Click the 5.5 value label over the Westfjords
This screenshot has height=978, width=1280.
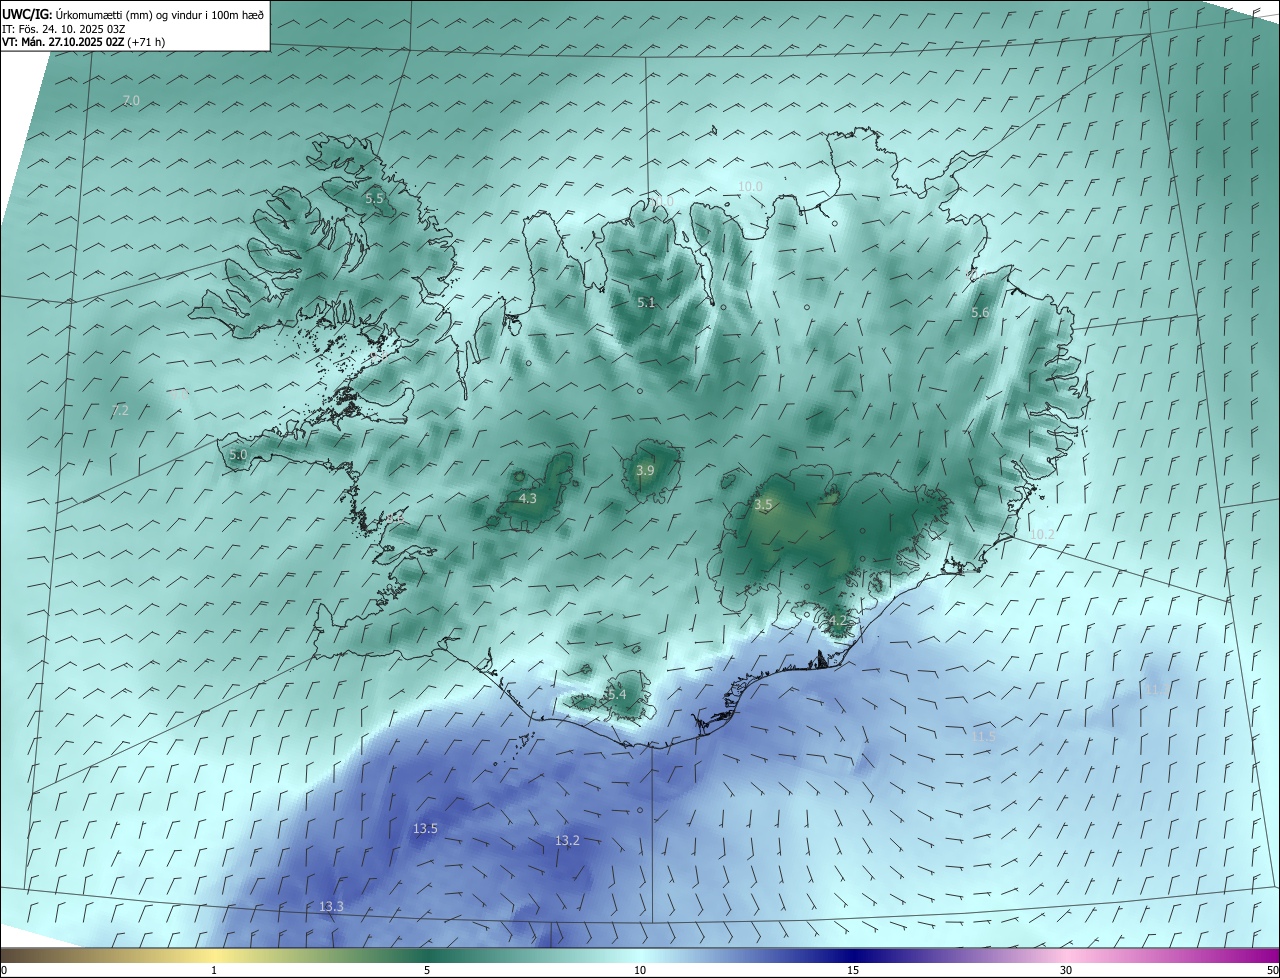pyautogui.click(x=374, y=199)
